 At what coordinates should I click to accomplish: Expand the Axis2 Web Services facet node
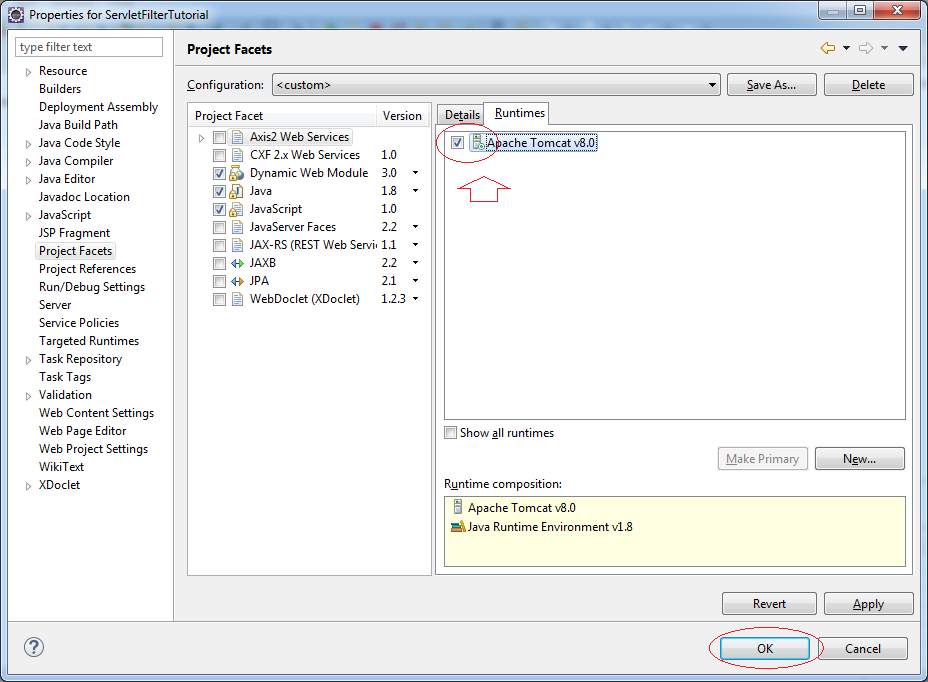tap(201, 138)
